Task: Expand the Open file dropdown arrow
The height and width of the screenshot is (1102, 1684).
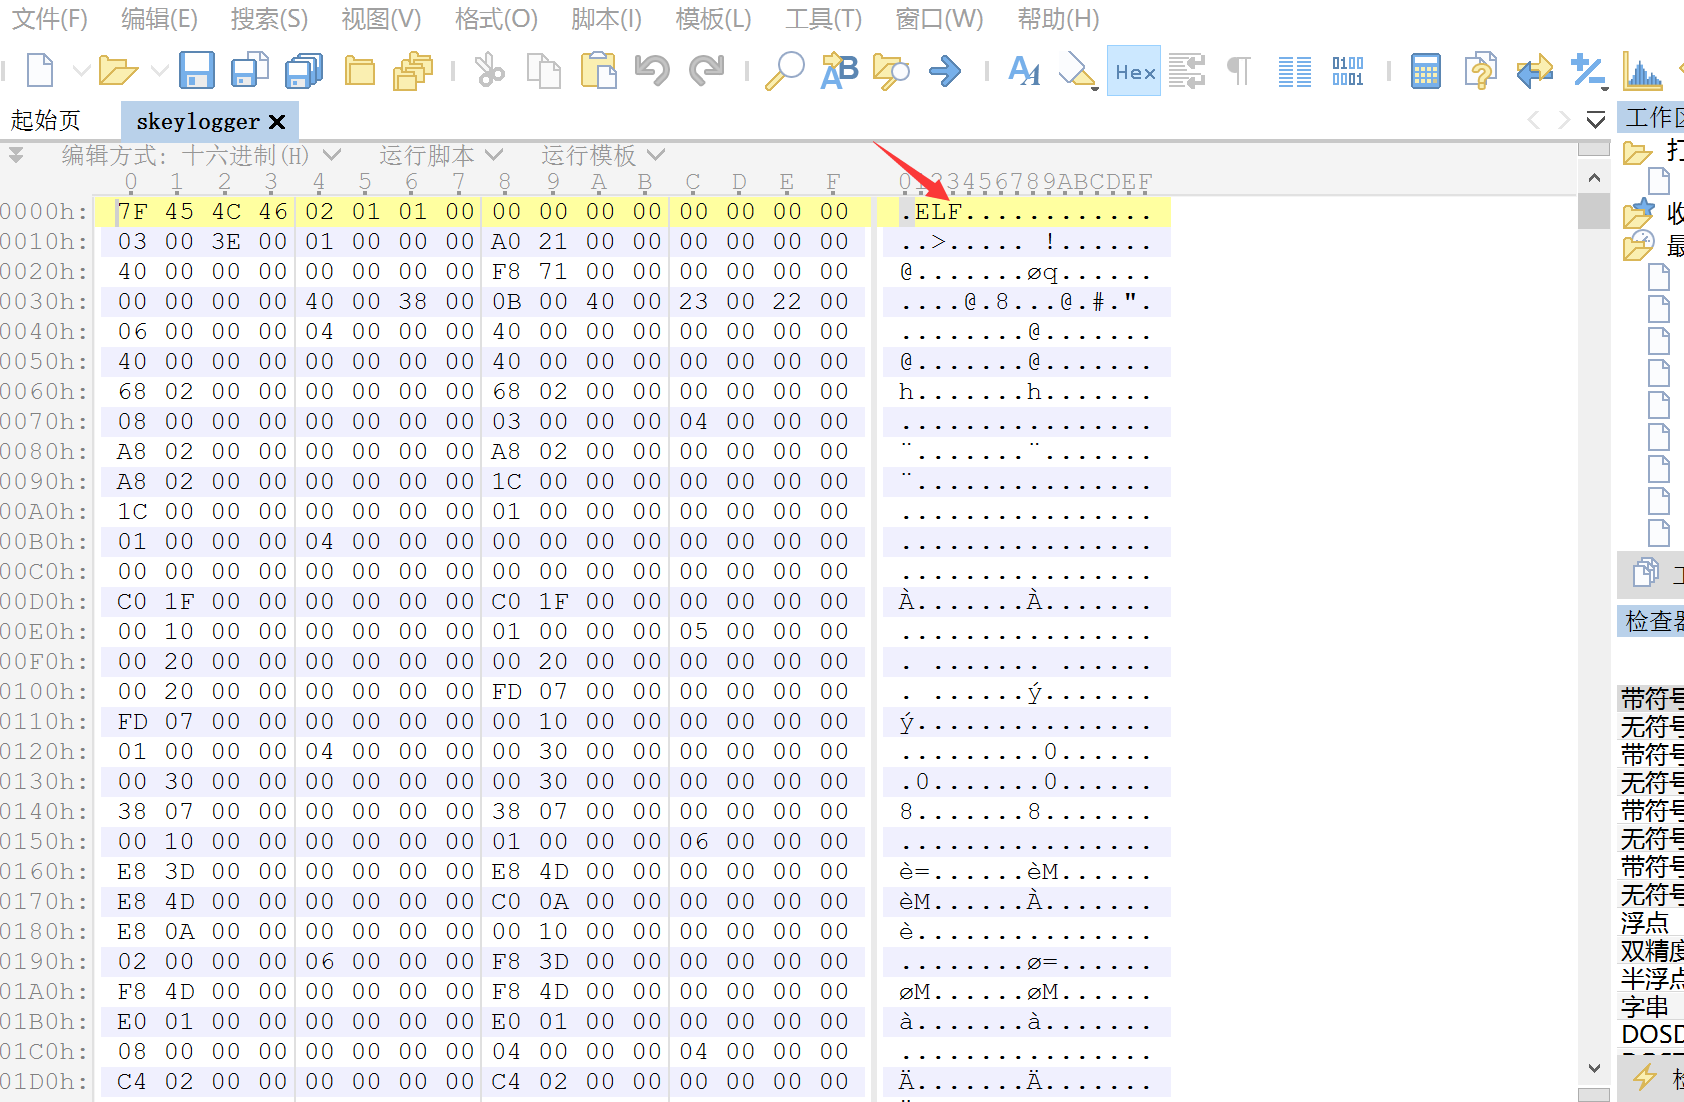Action: pos(159,71)
